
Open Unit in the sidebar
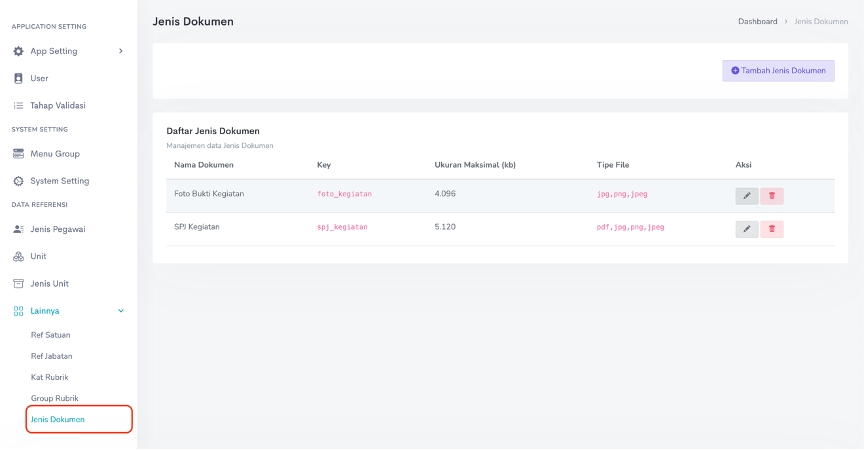tap(38, 256)
